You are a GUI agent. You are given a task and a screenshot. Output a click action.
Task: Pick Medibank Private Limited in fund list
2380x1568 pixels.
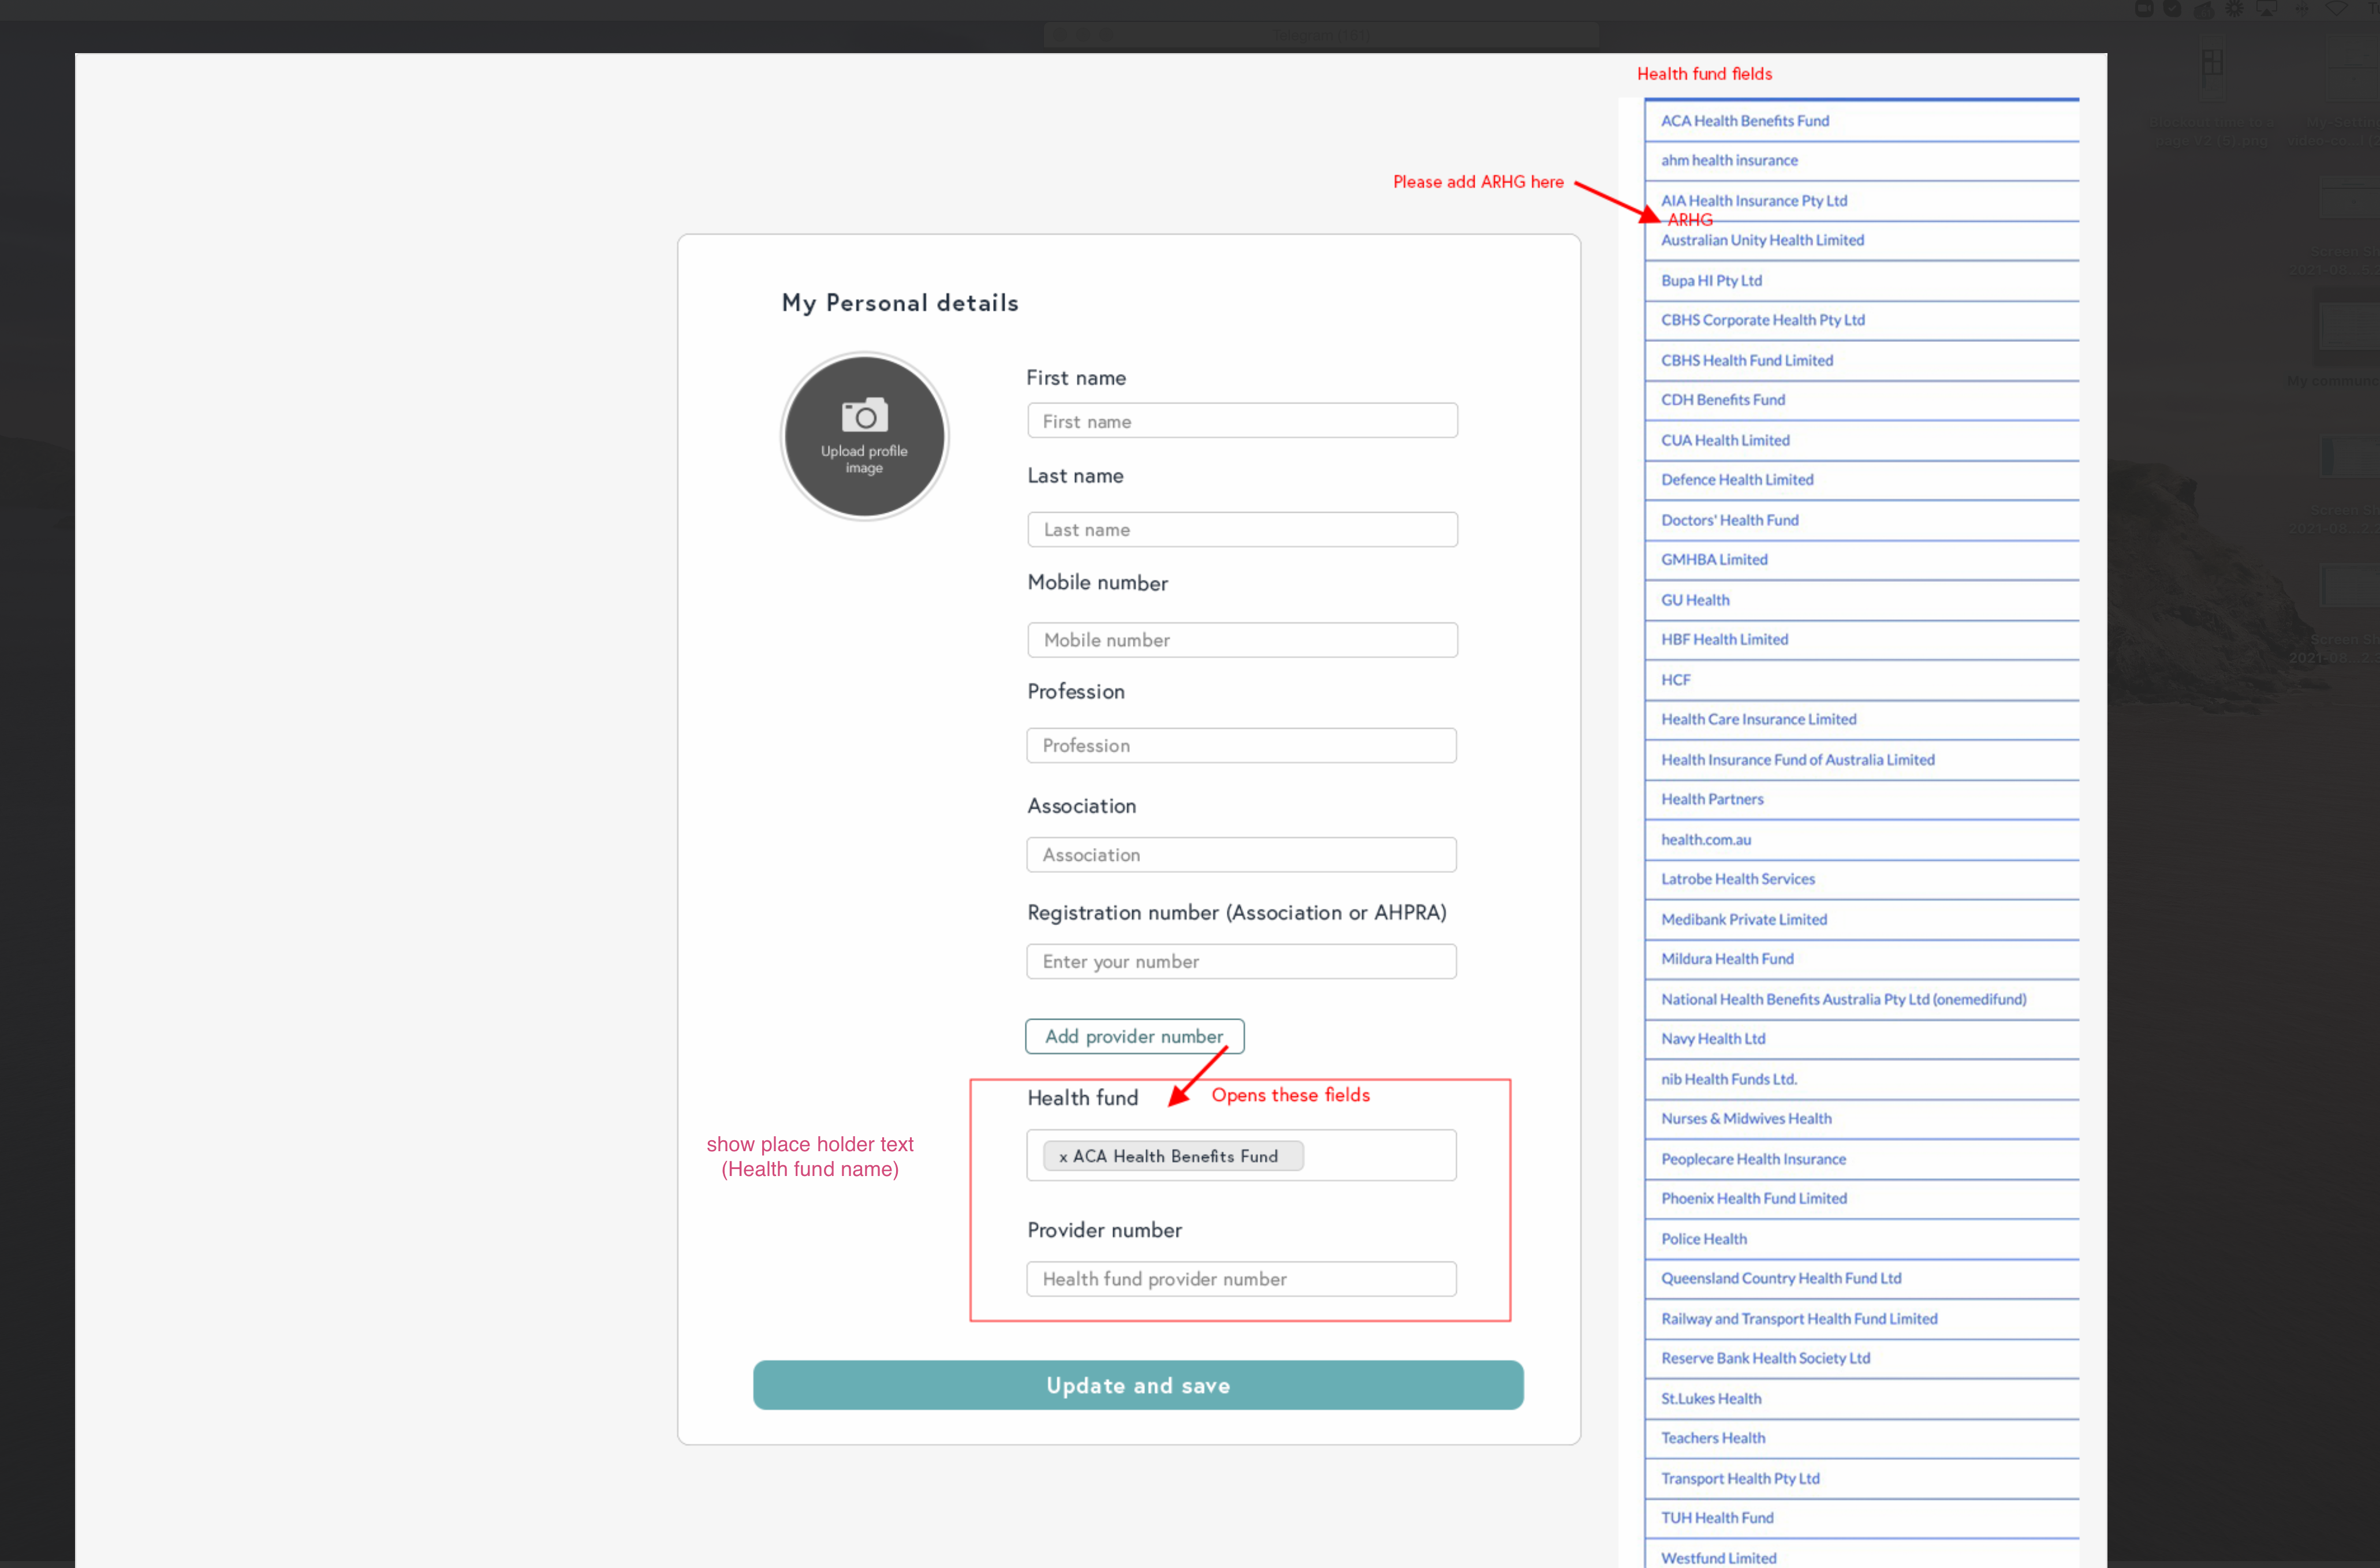click(x=1744, y=919)
